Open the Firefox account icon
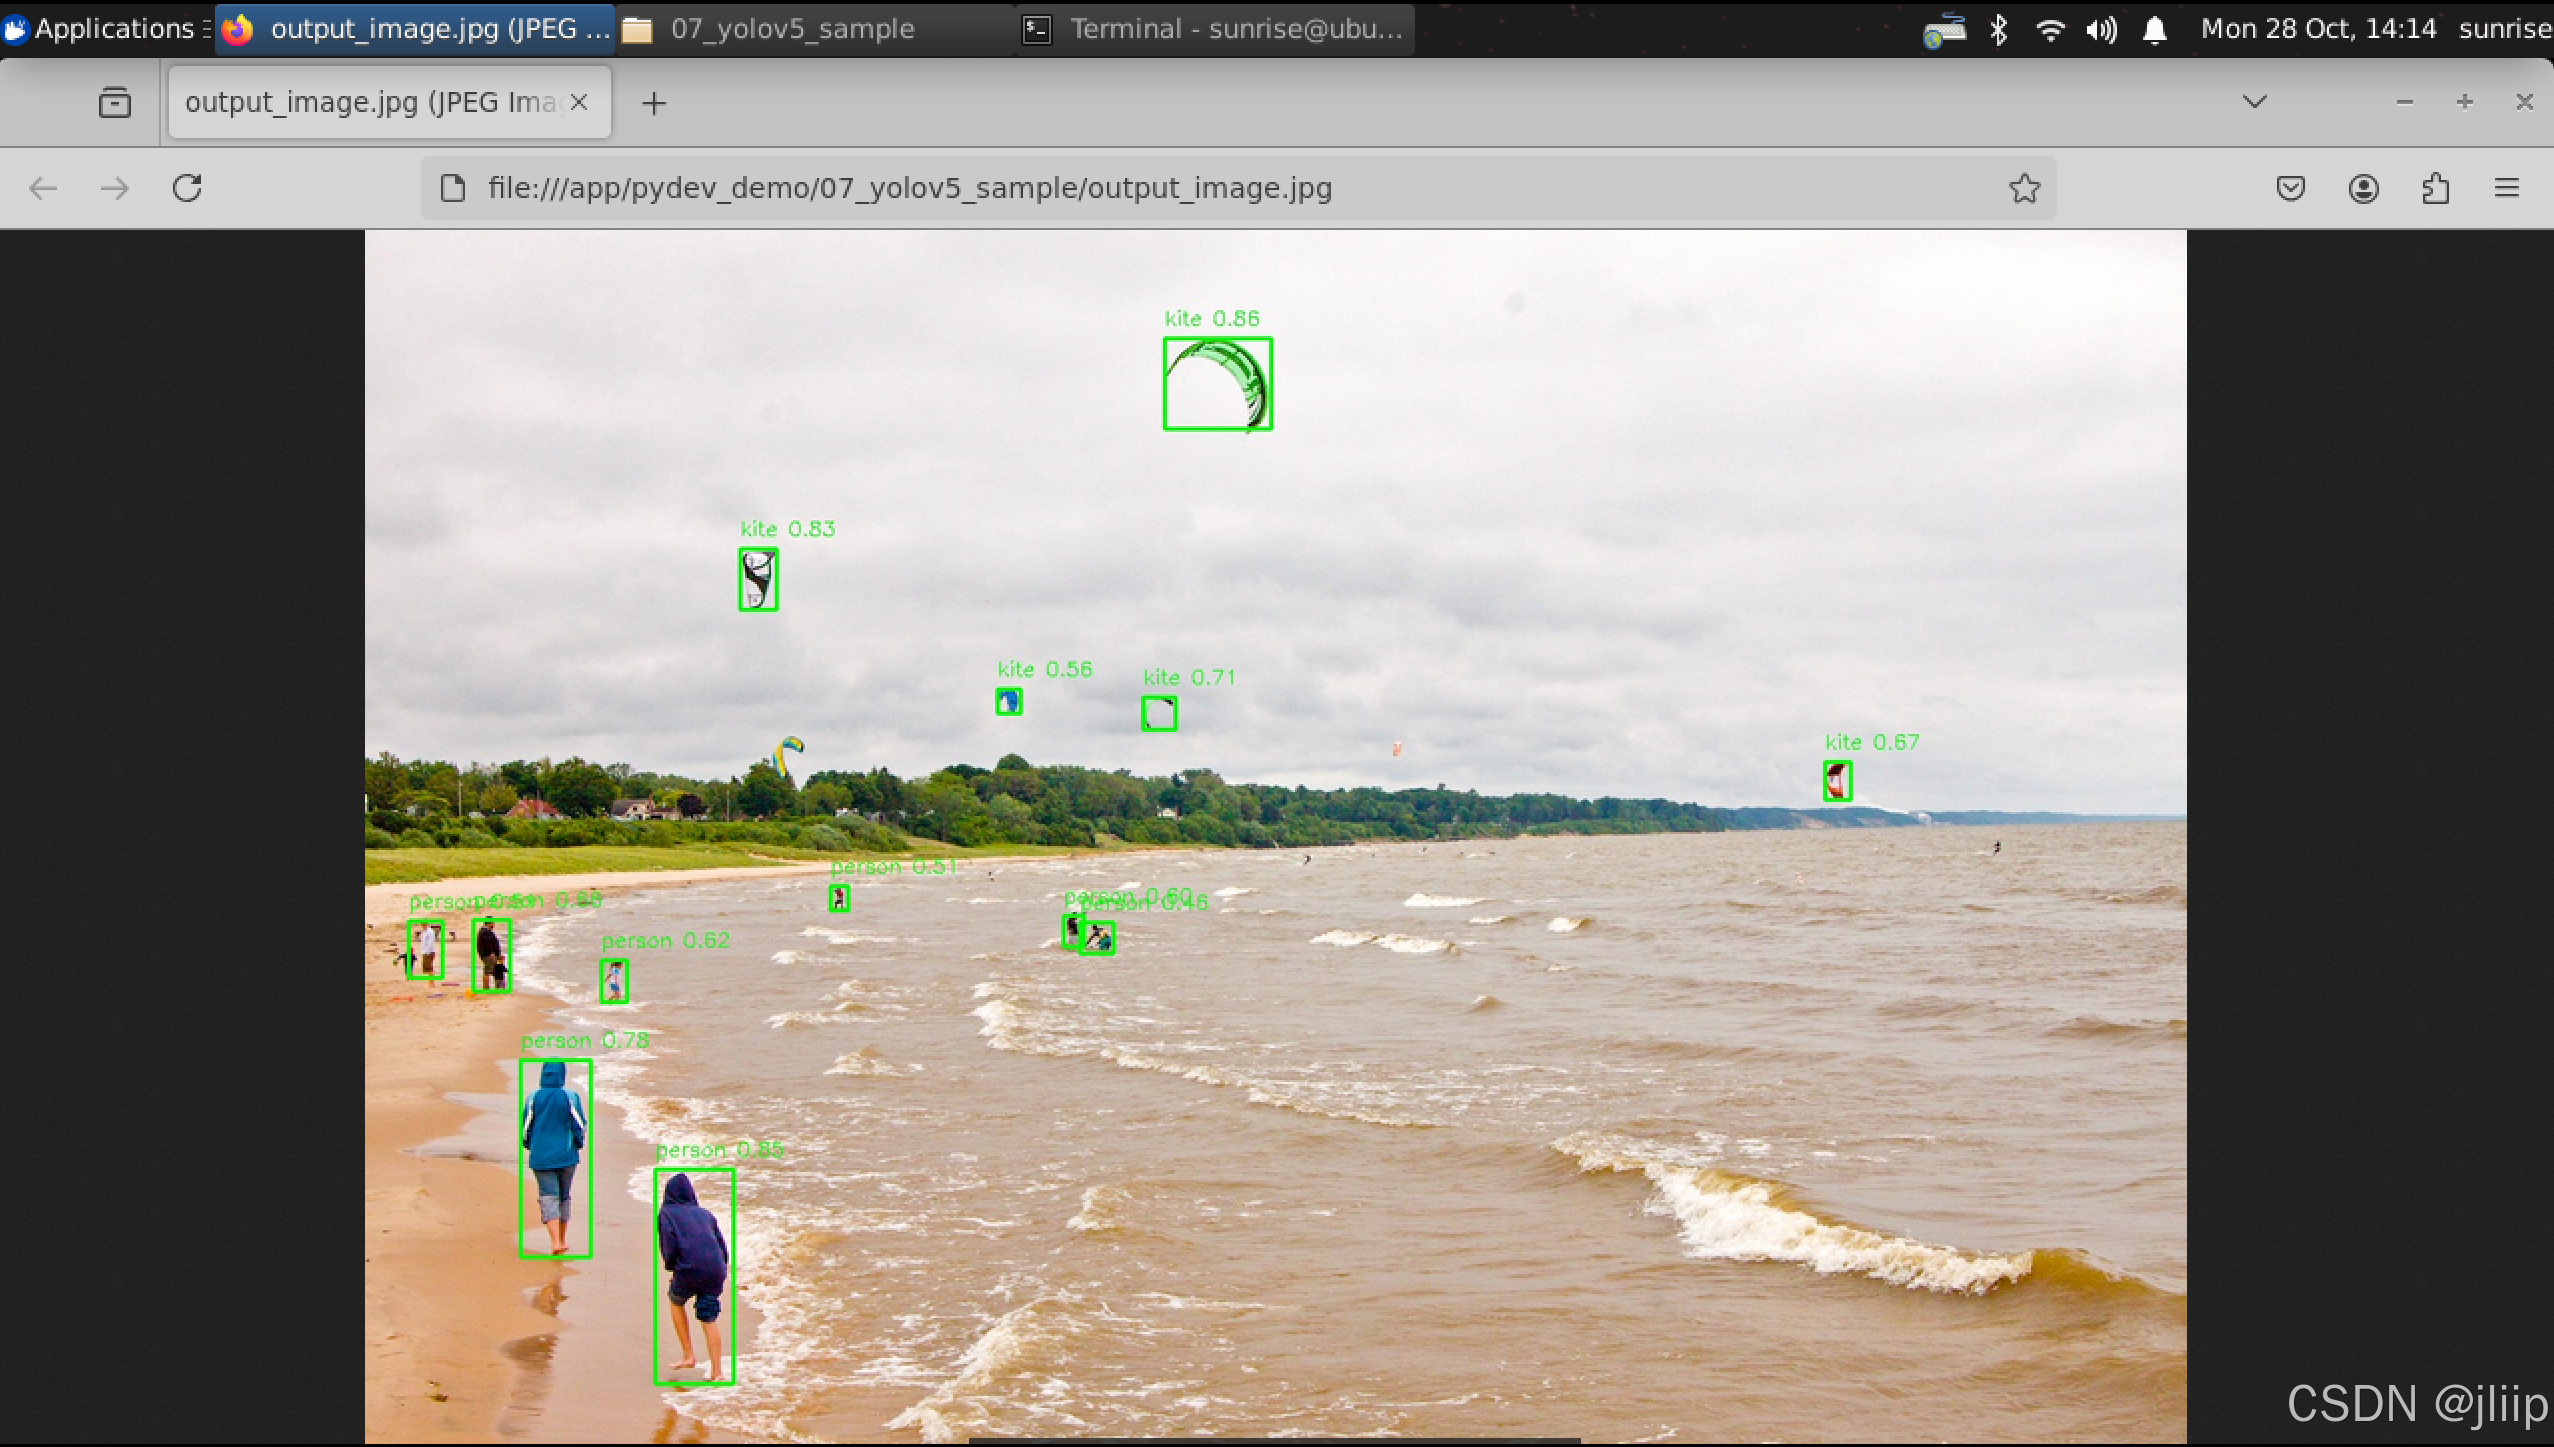Screen dimensions: 2554x1447 pyautogui.click(x=2363, y=188)
